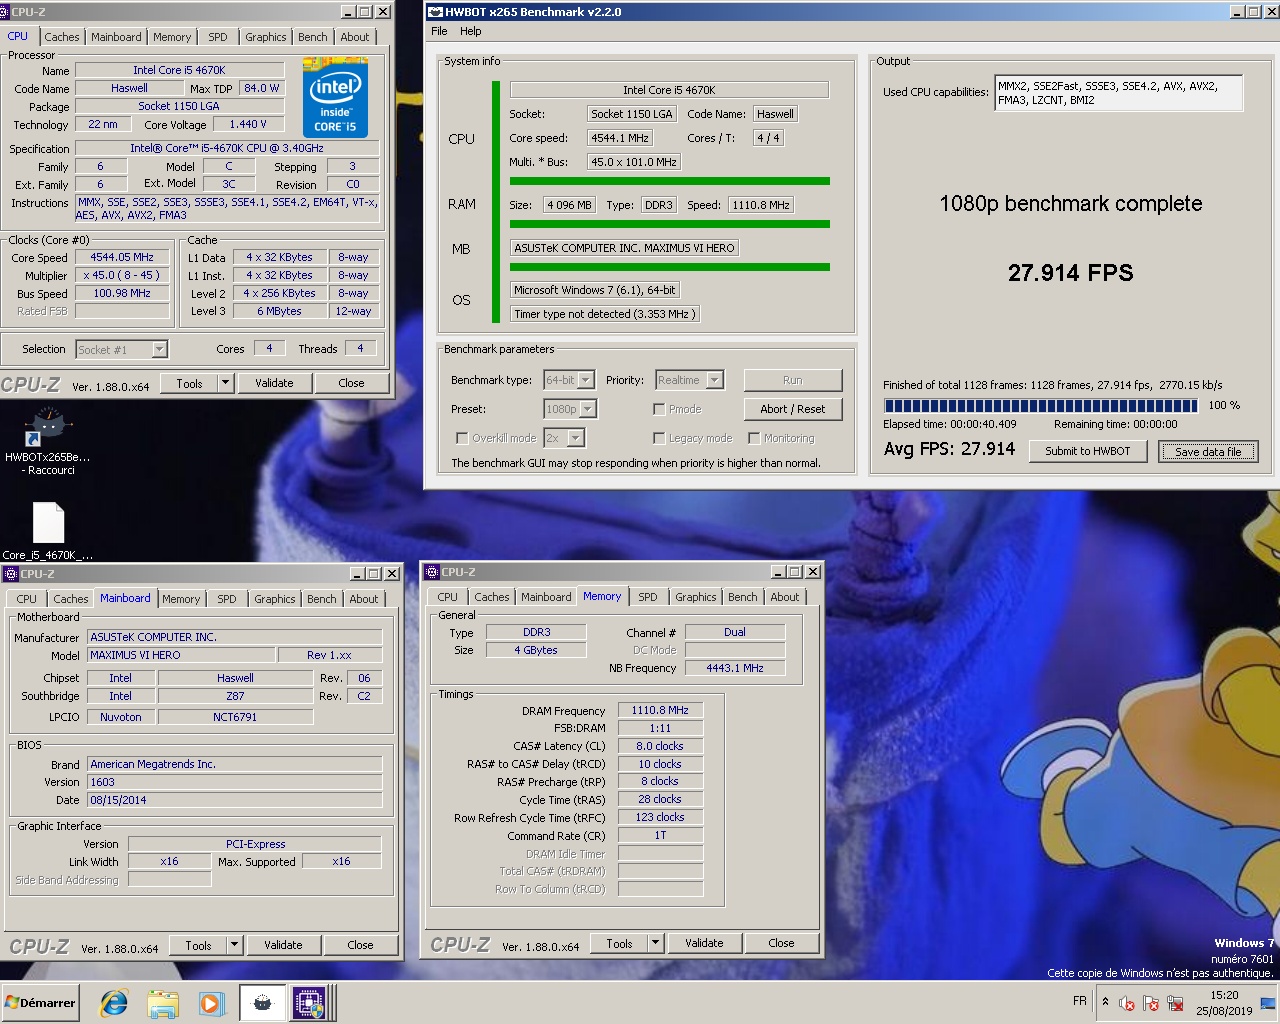The width and height of the screenshot is (1280, 1024).
Task: Switch to Caches tab in CPU-Z CPU window
Action: (61, 37)
